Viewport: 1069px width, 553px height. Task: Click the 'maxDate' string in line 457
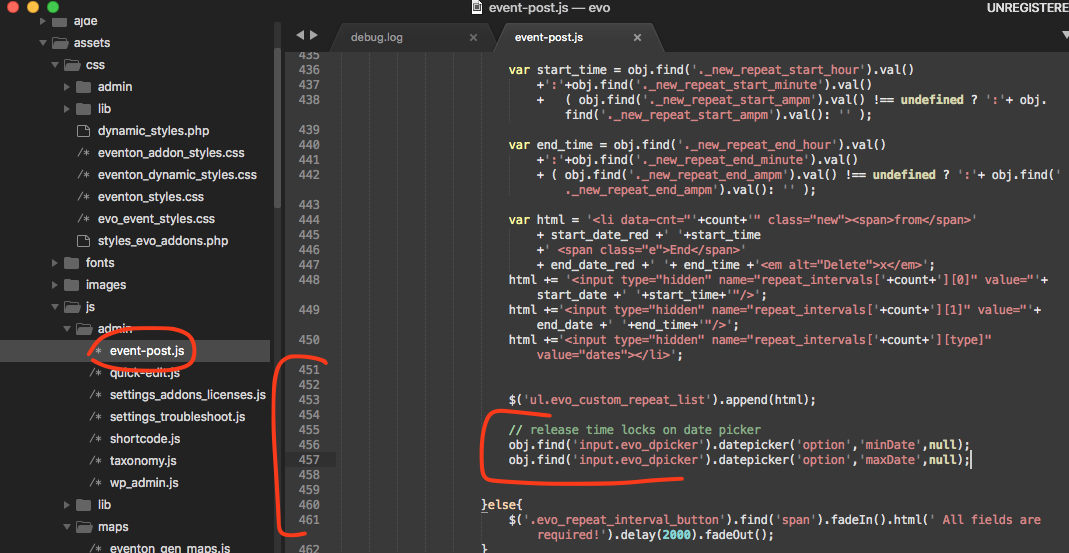pos(891,460)
